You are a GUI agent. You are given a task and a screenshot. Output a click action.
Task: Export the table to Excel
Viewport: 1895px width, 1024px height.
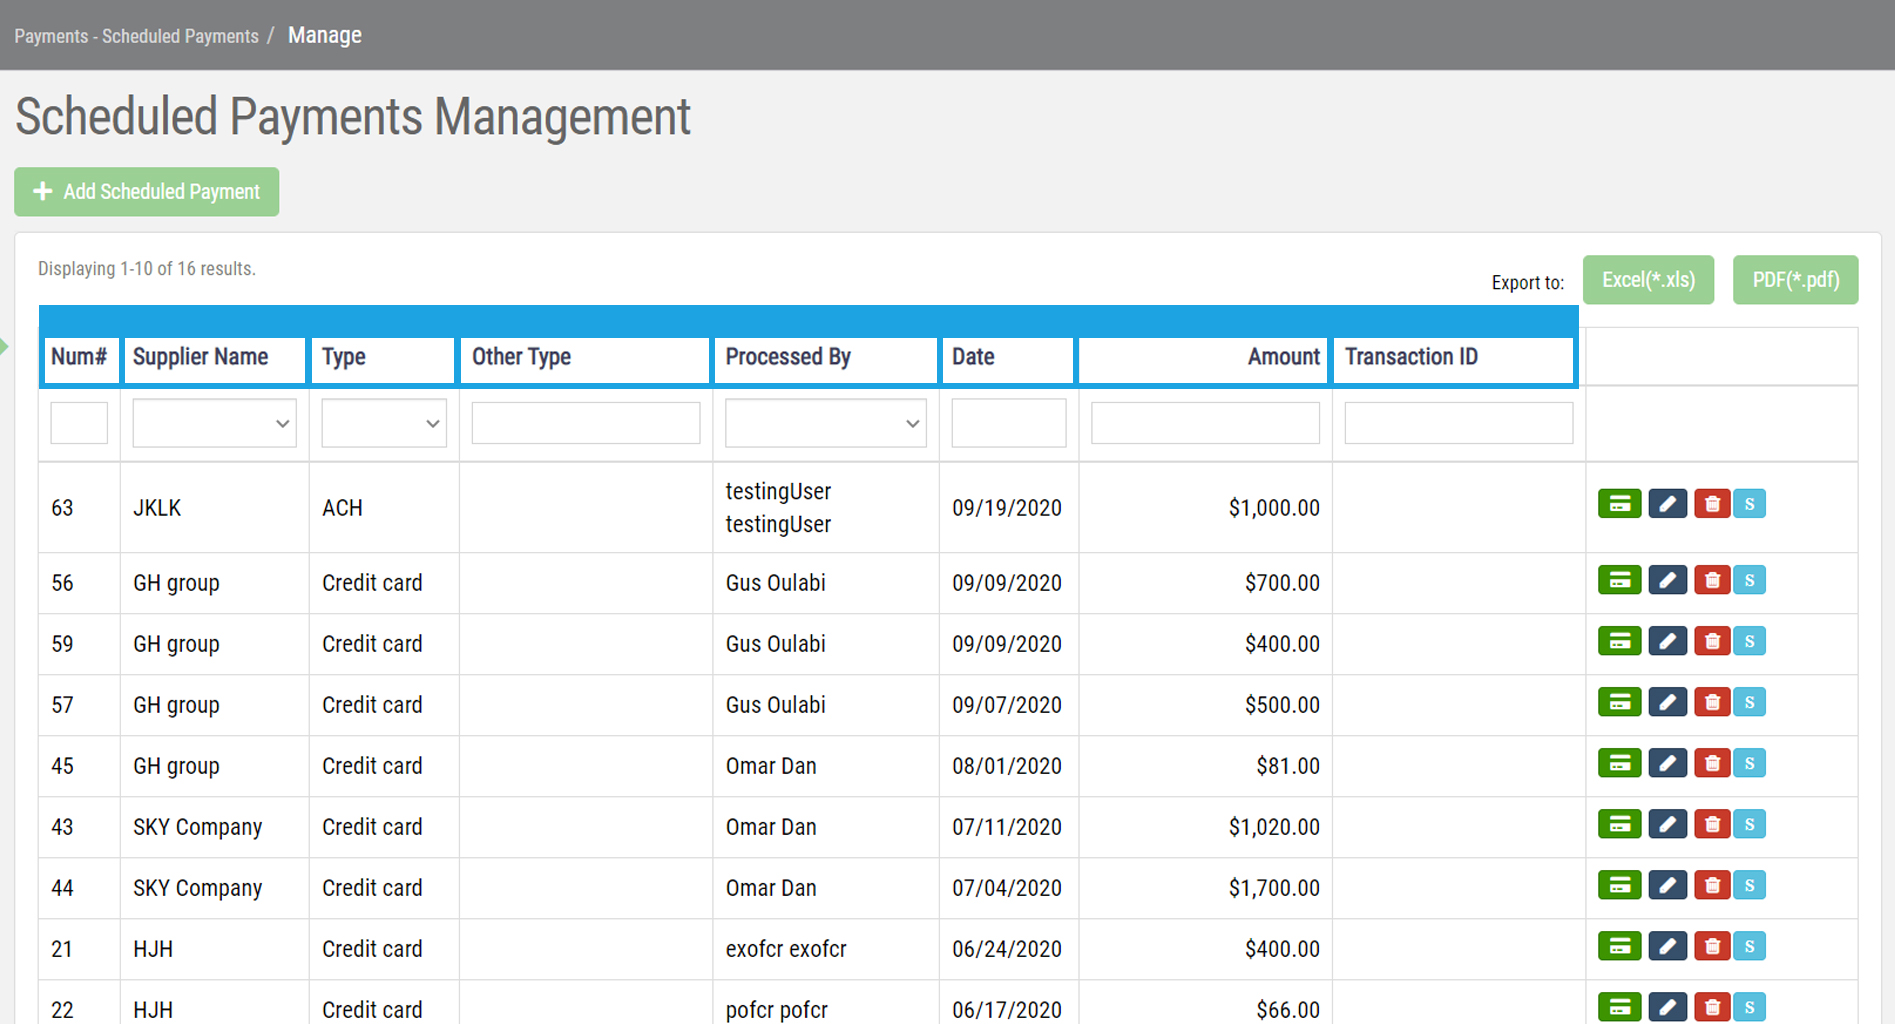click(1648, 280)
